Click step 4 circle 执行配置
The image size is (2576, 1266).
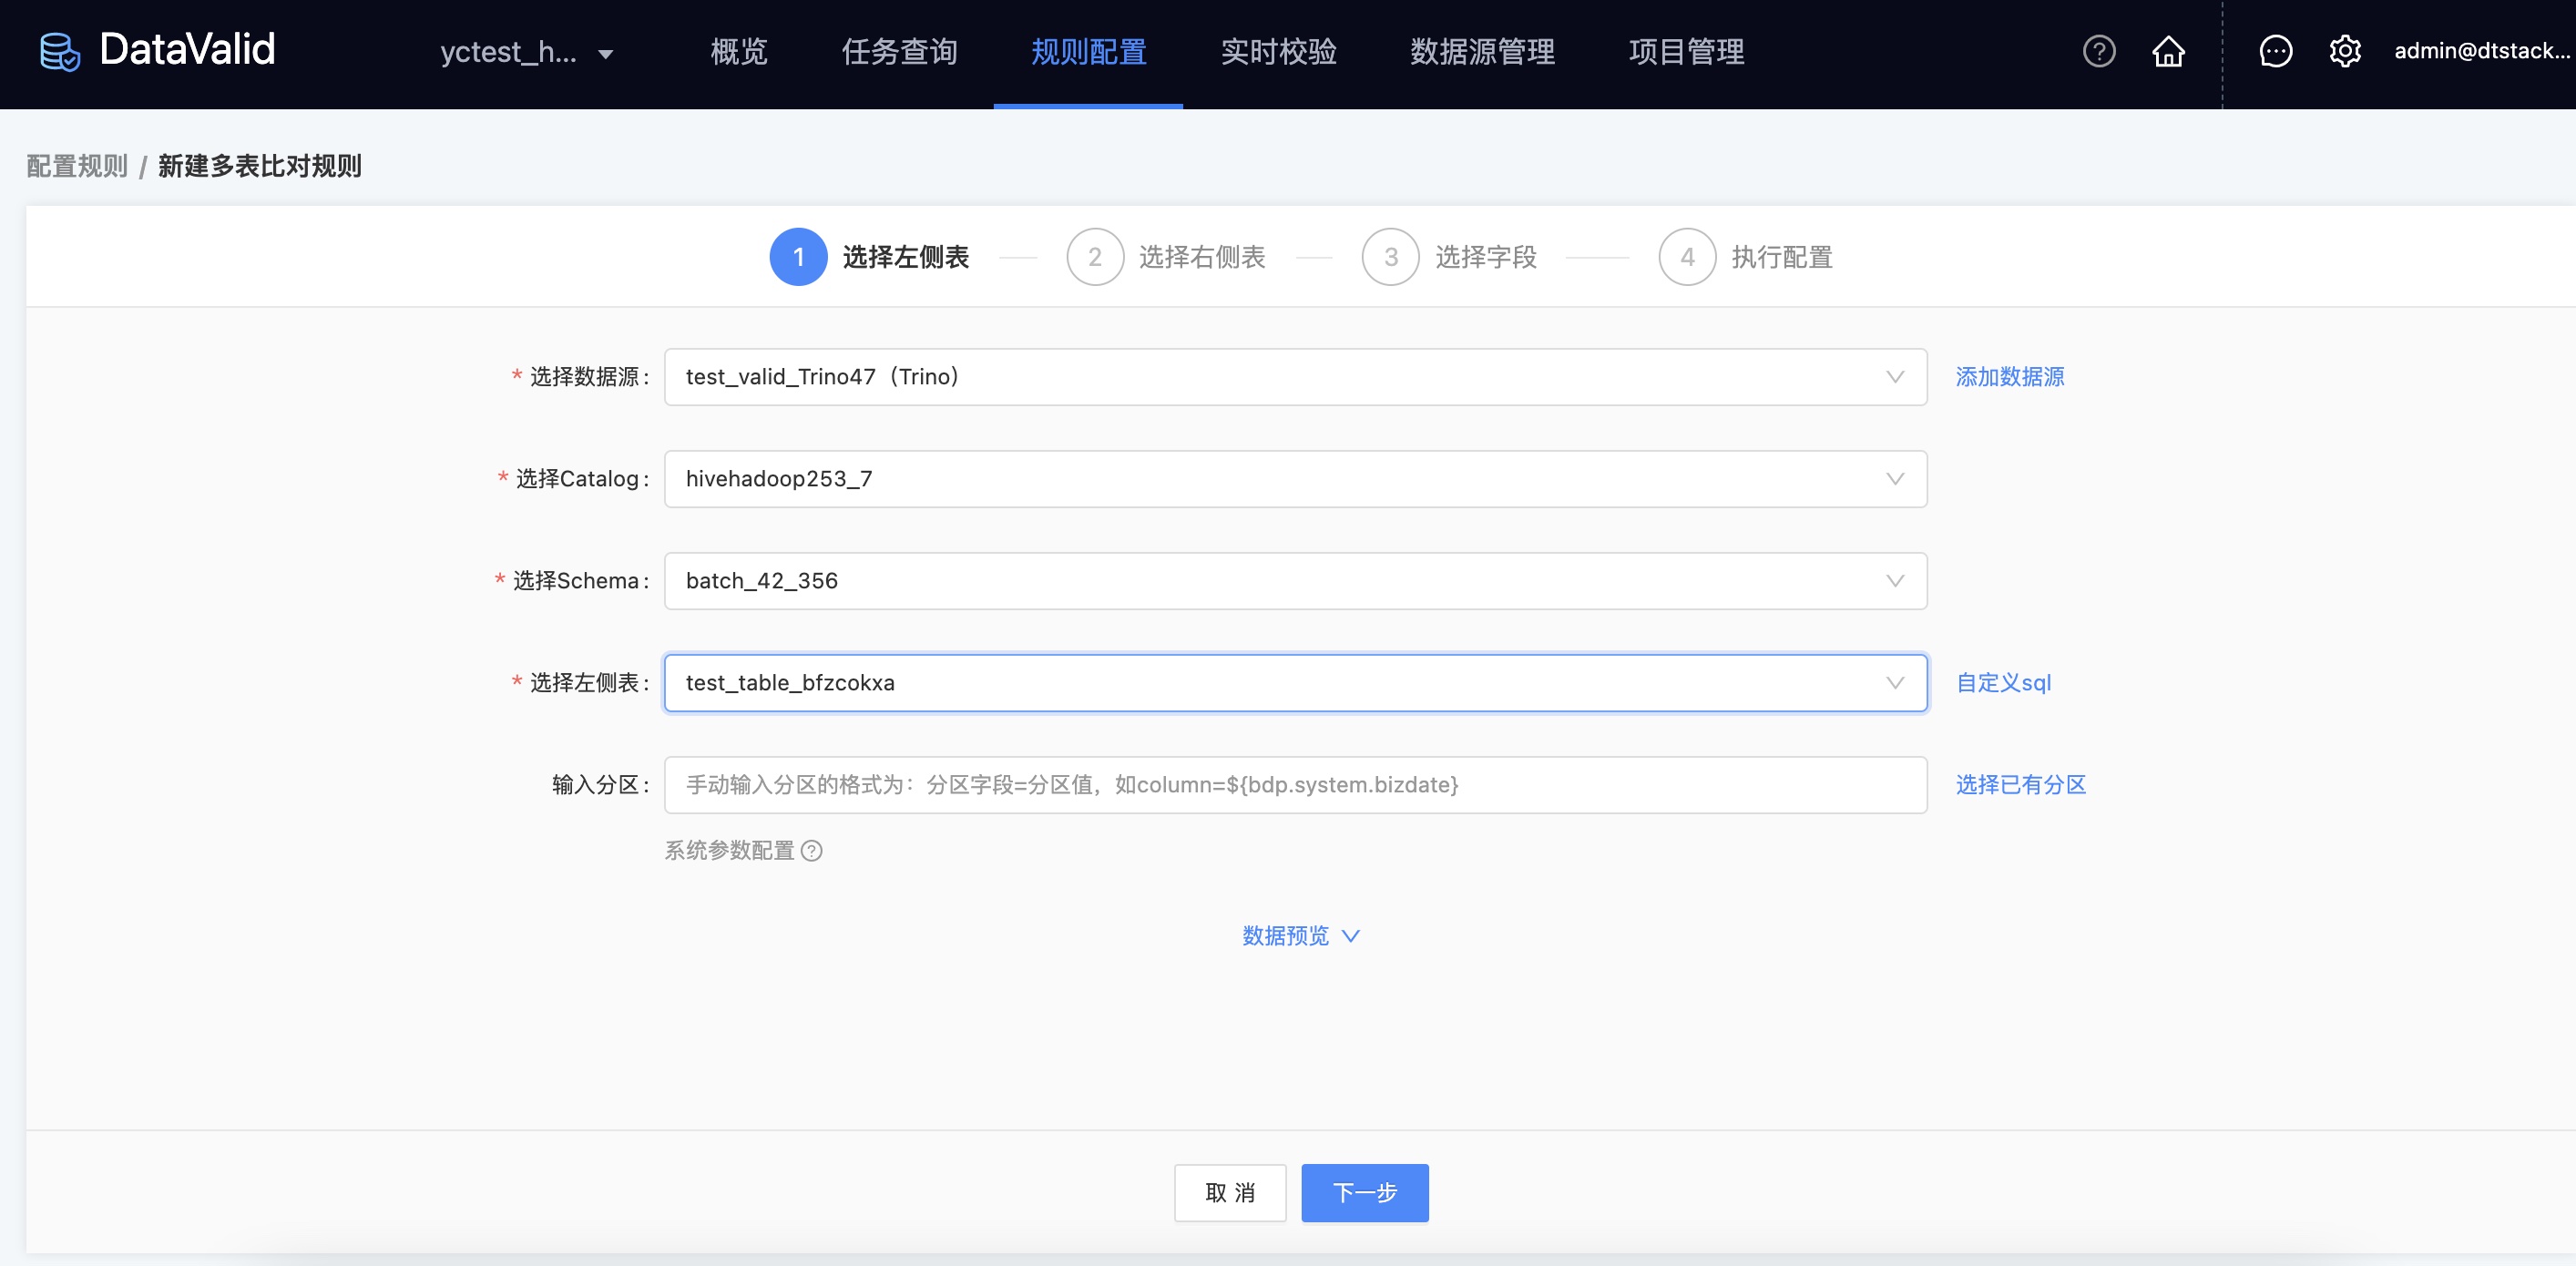click(1687, 257)
